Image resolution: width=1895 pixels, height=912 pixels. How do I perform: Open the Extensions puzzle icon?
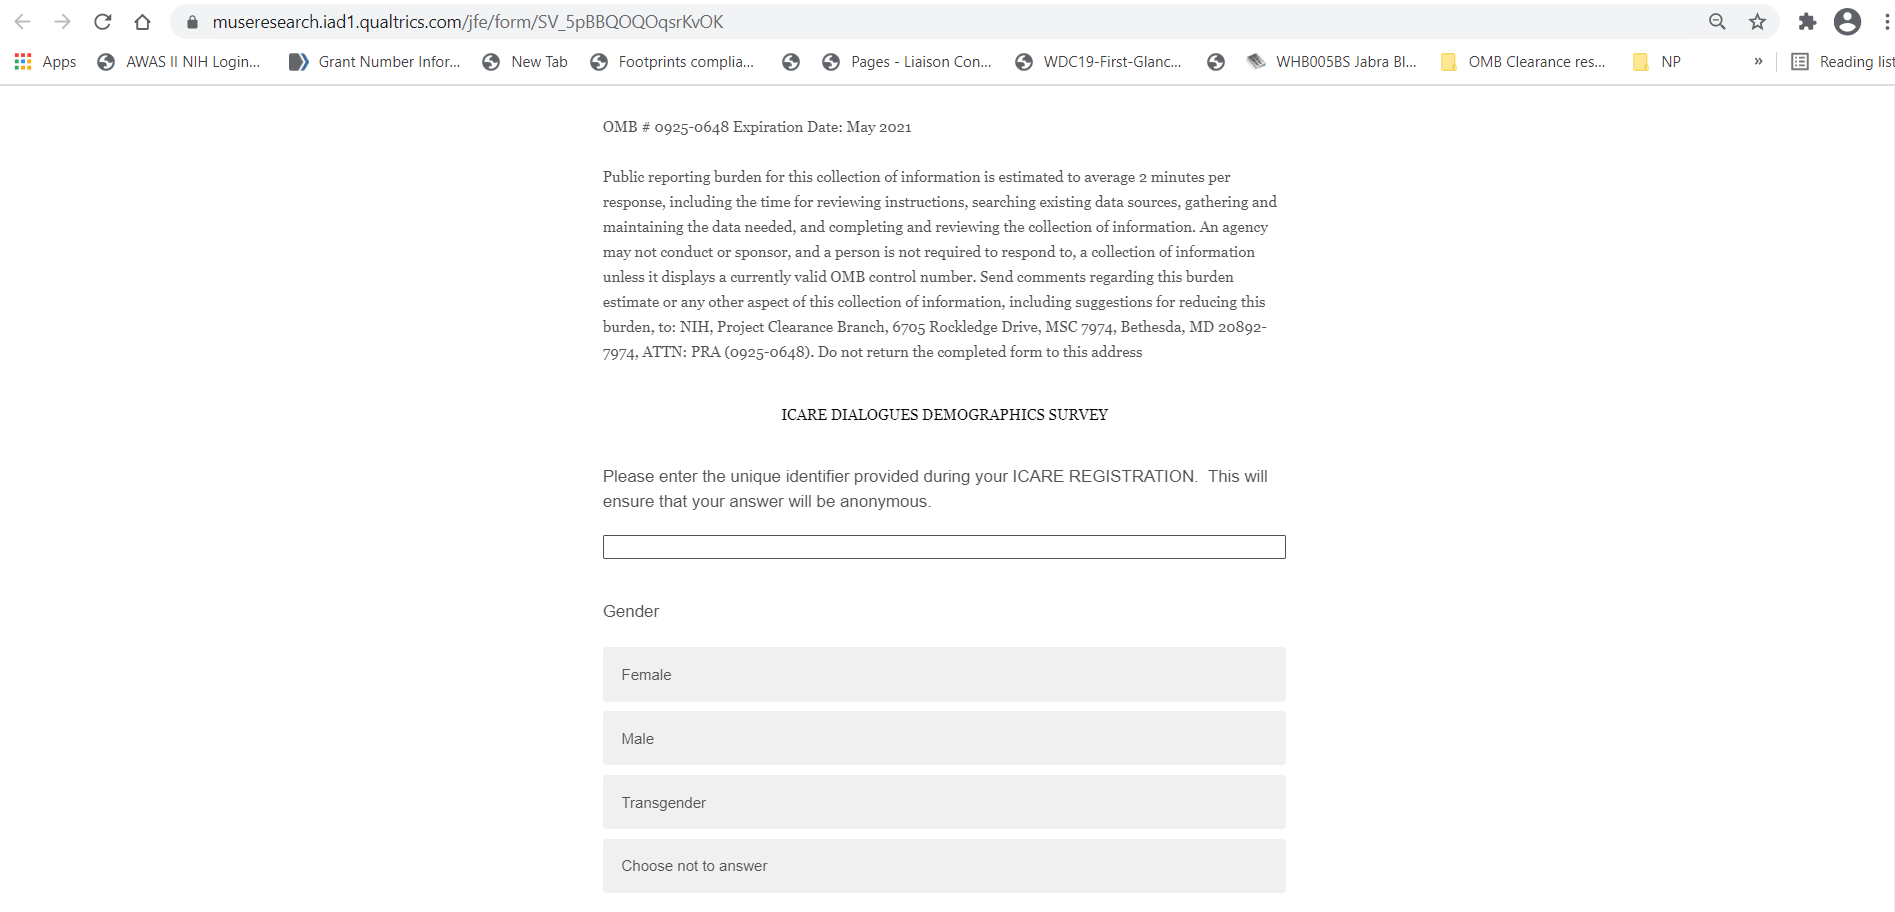[1807, 22]
